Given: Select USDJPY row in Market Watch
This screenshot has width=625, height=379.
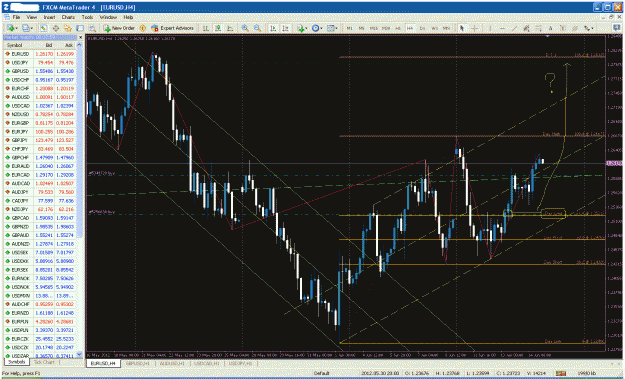Looking at the screenshot, I should [40, 63].
